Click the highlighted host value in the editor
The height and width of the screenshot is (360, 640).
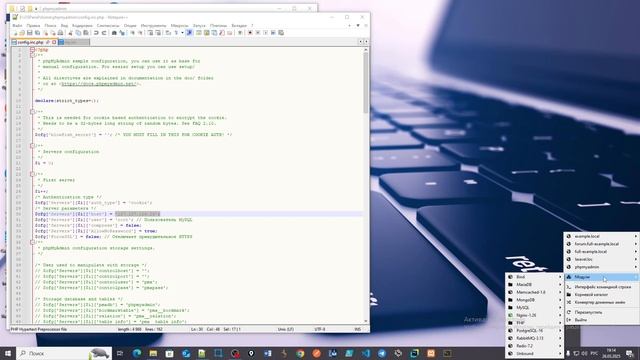[x=137, y=214]
